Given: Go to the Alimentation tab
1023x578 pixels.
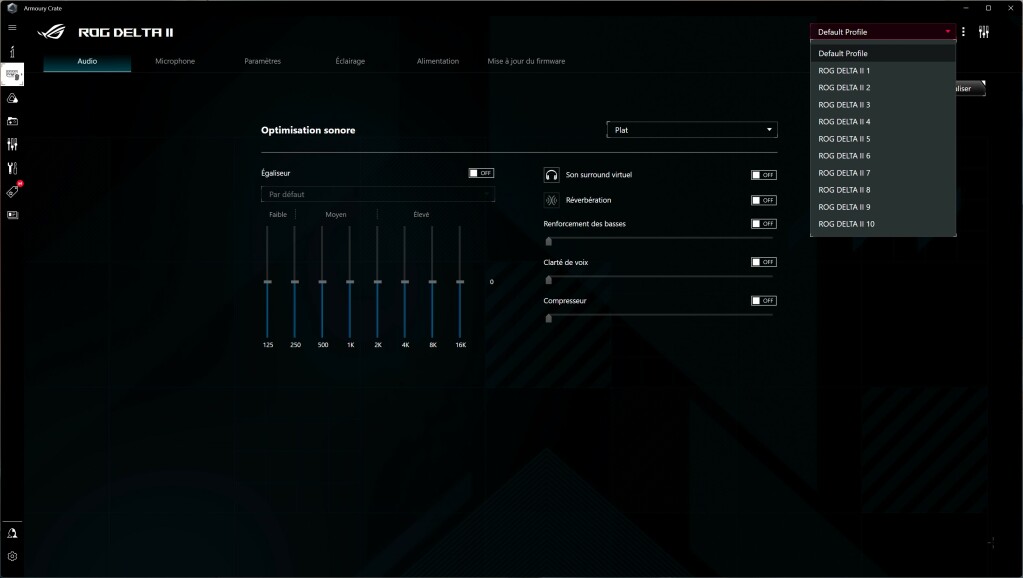Looking at the screenshot, I should [438, 61].
